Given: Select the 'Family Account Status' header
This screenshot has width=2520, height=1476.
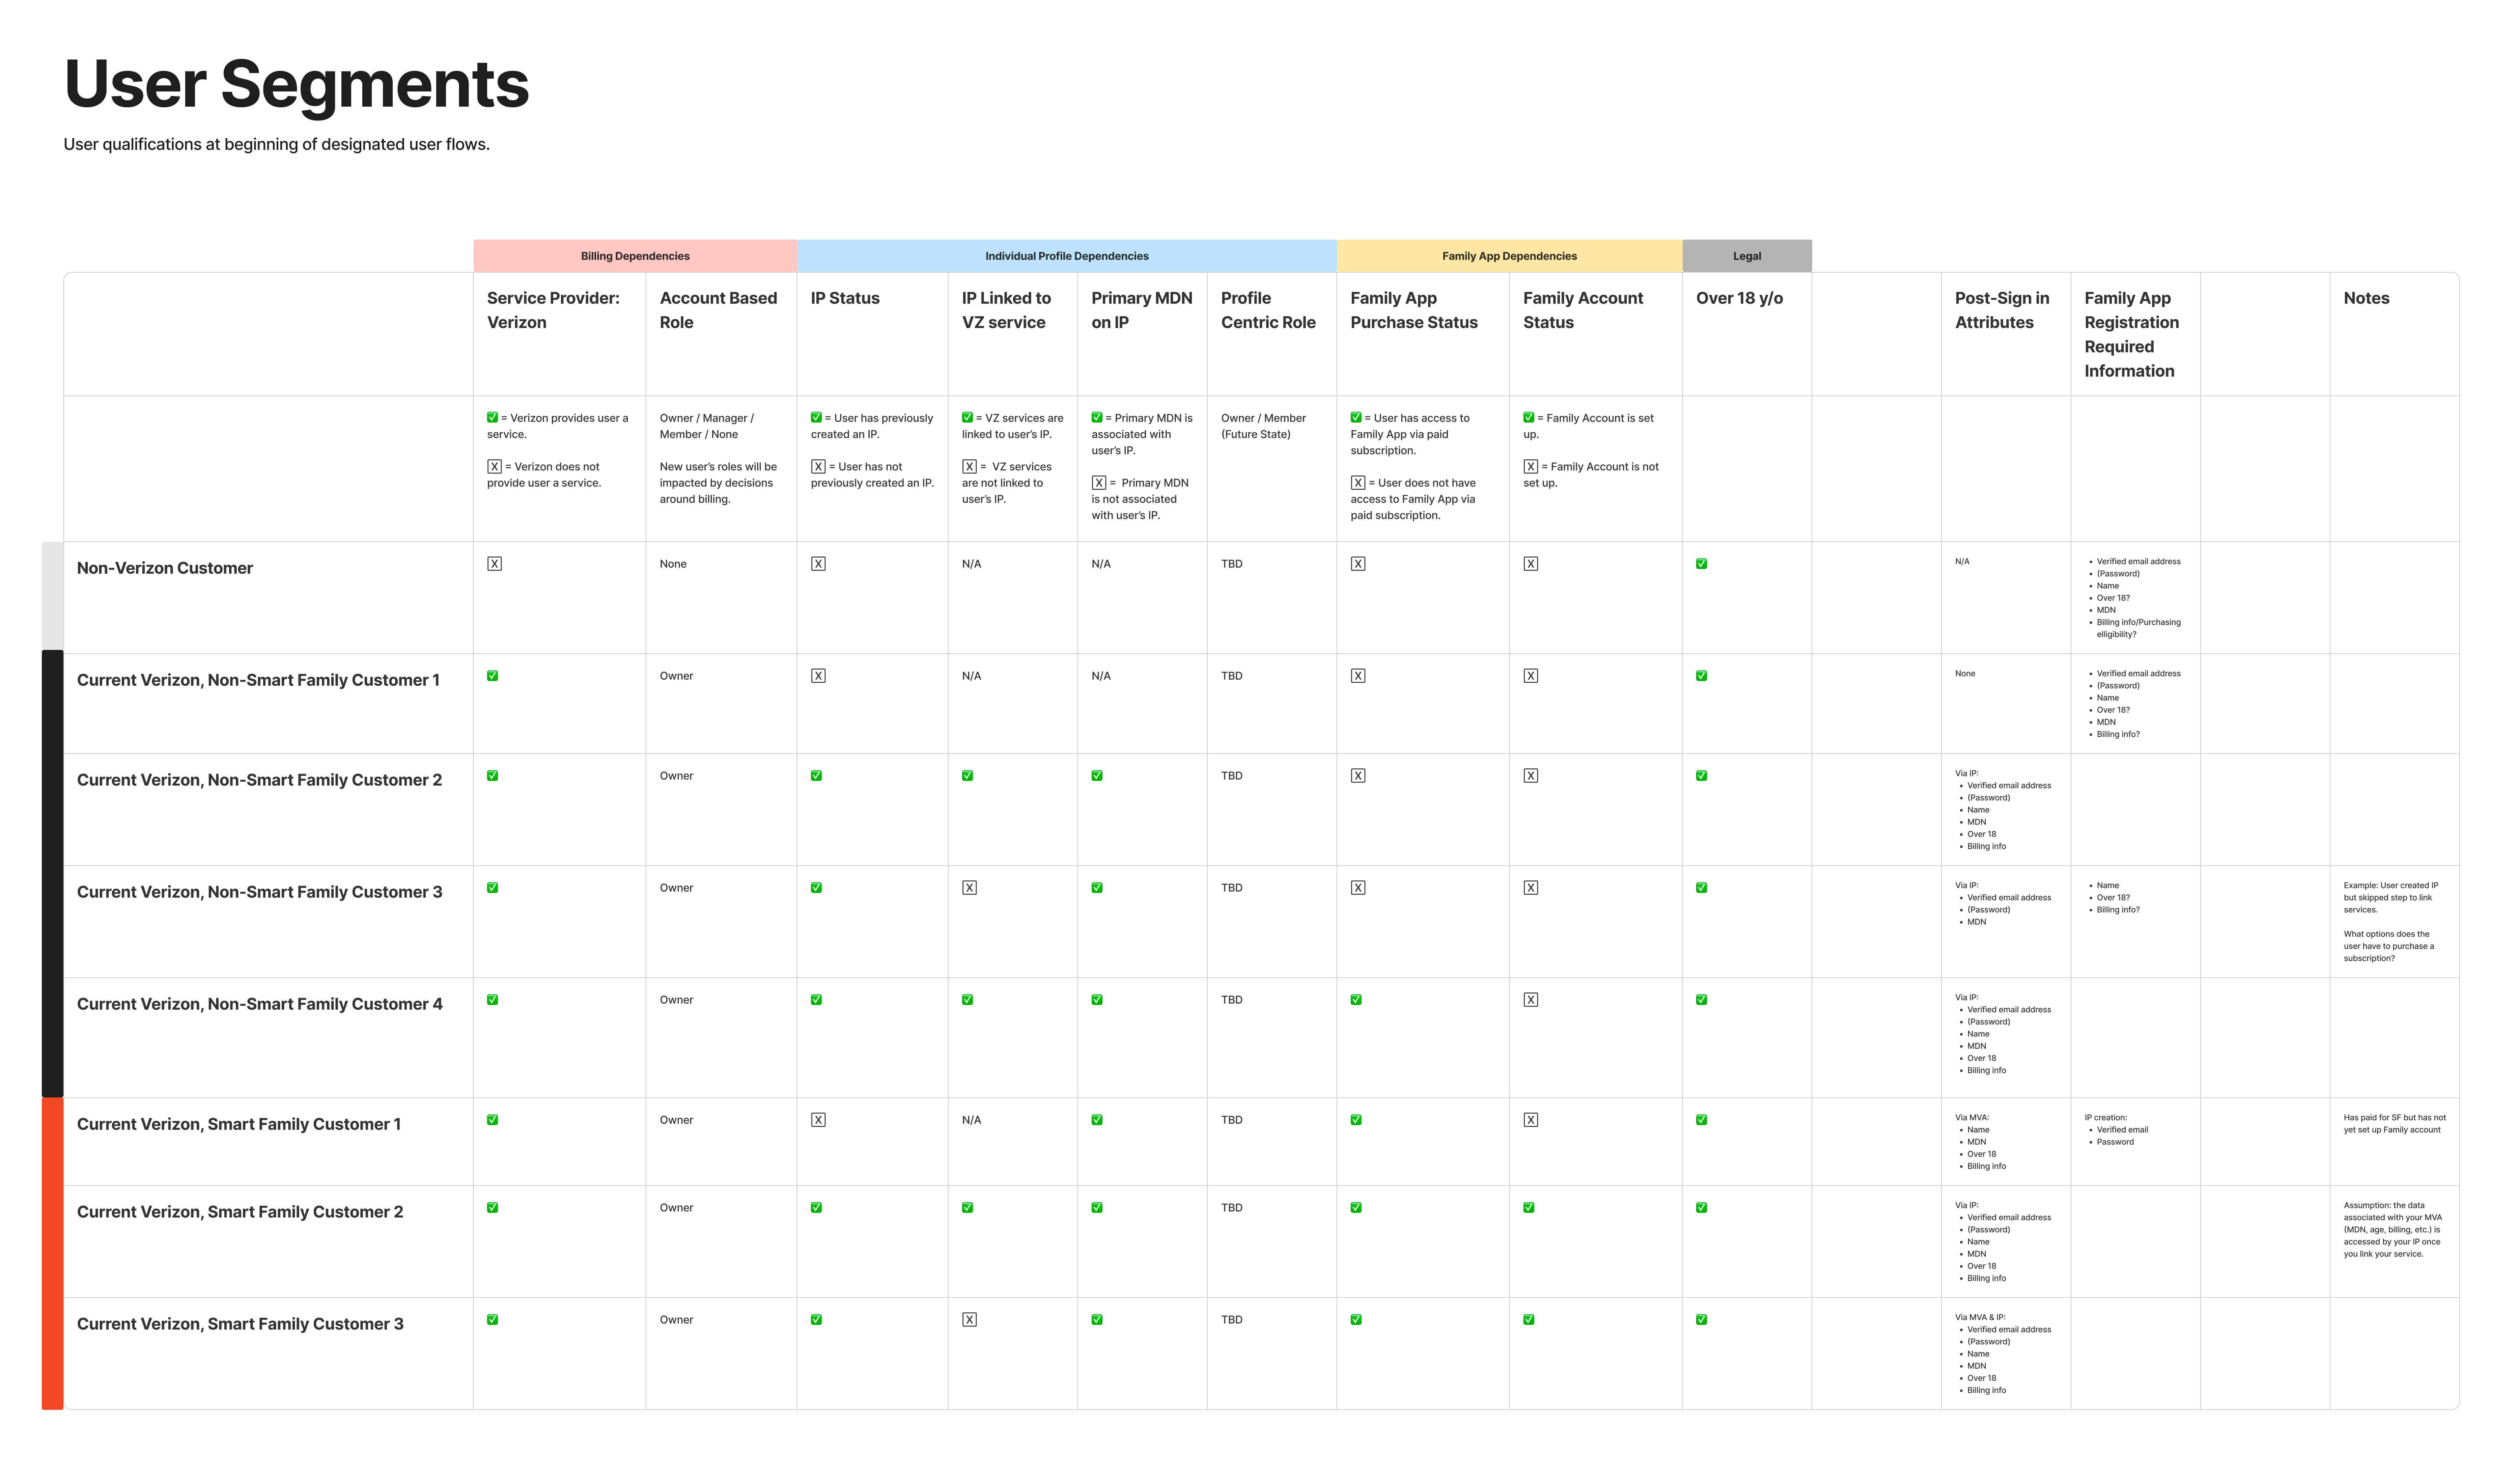Looking at the screenshot, I should [1583, 310].
